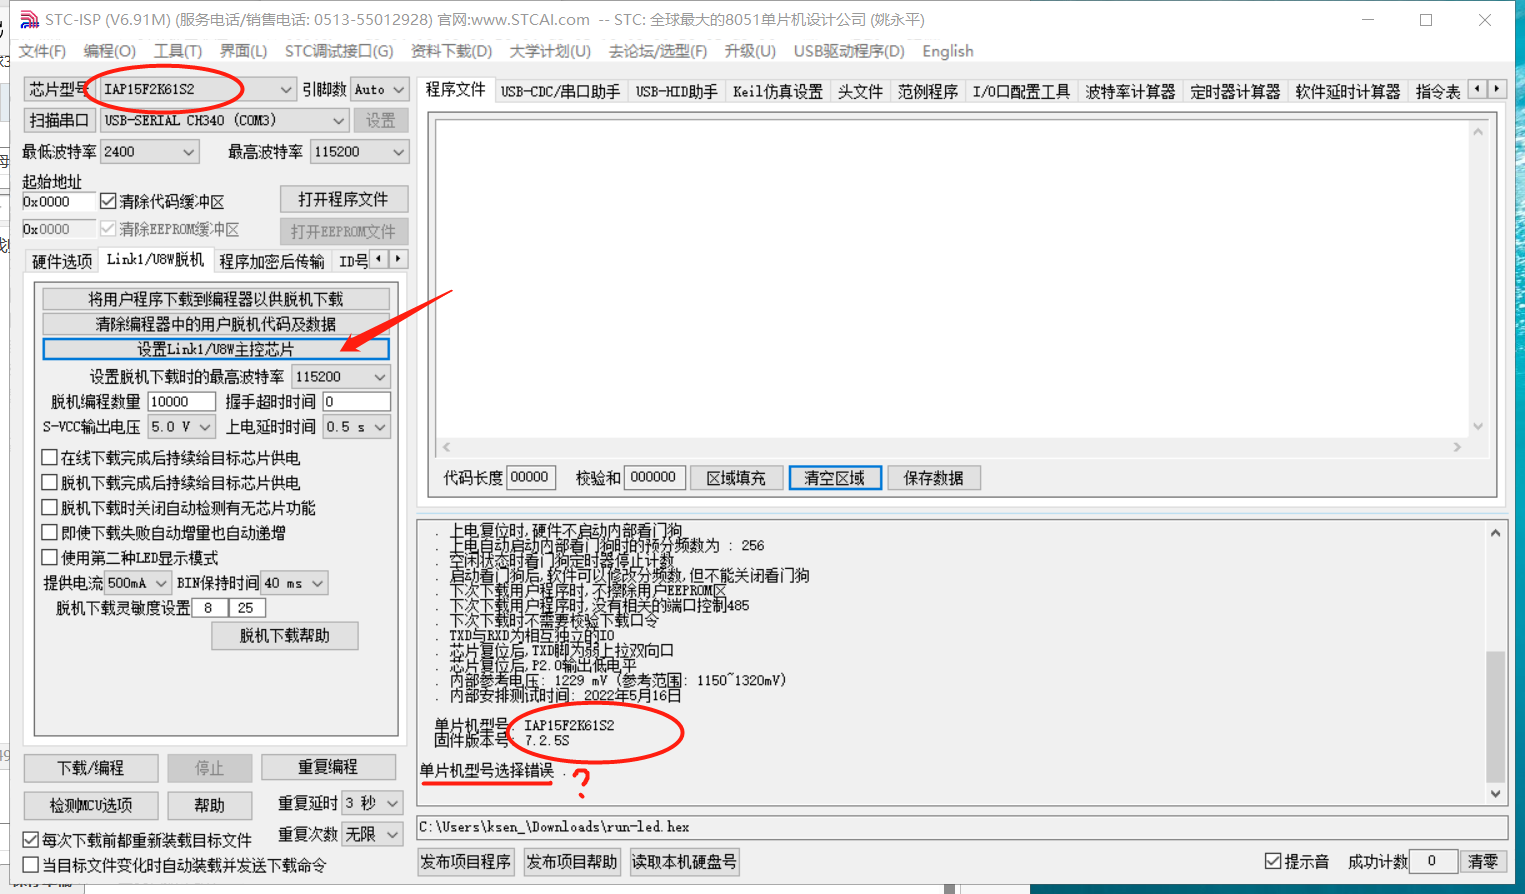Viewport: 1525px width, 894px height.
Task: Click 清除编程器中的用户脱机代码及数据
Action: [215, 324]
